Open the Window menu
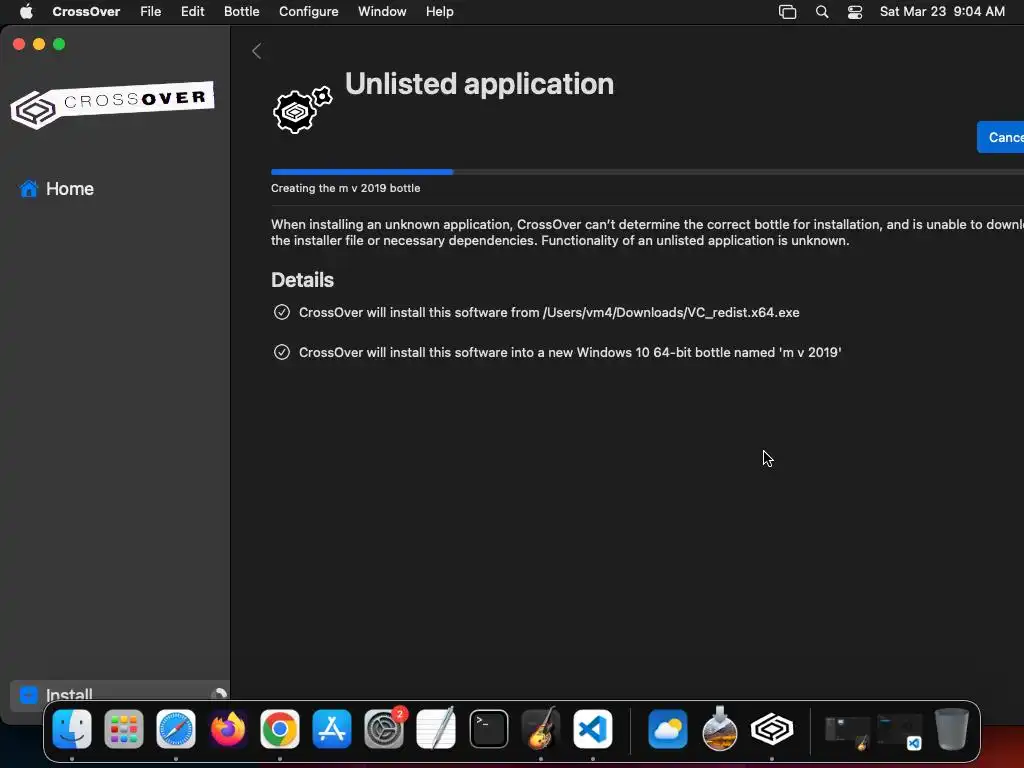This screenshot has width=1024, height=768. (x=382, y=11)
